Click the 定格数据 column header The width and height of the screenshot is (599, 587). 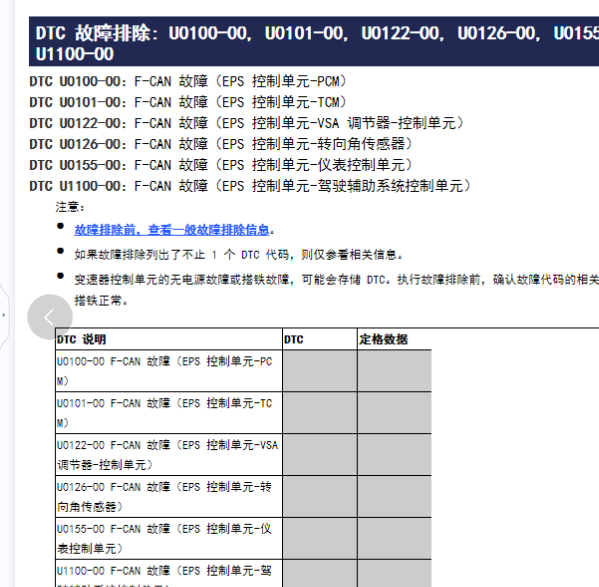pyautogui.click(x=395, y=339)
